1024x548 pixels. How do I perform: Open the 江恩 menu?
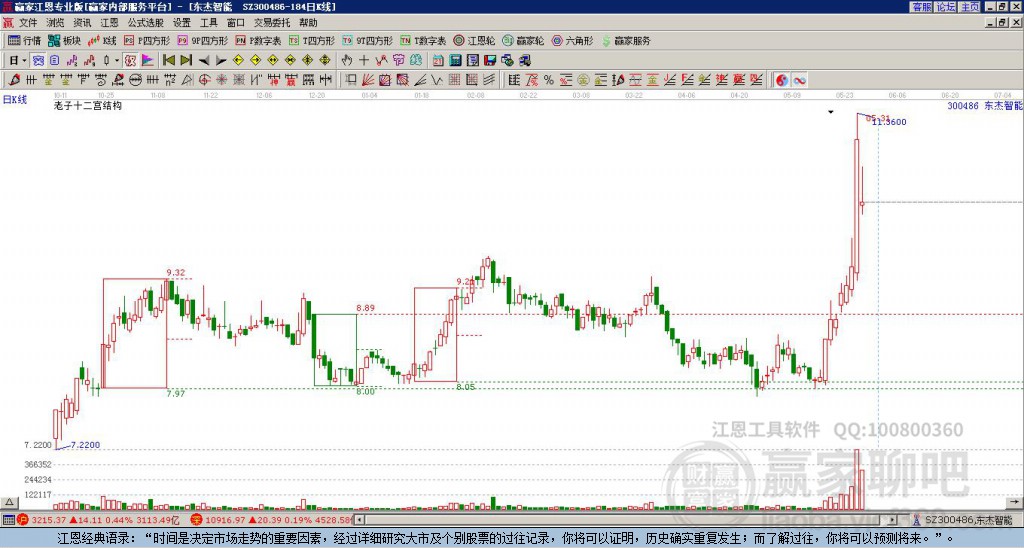coord(109,23)
